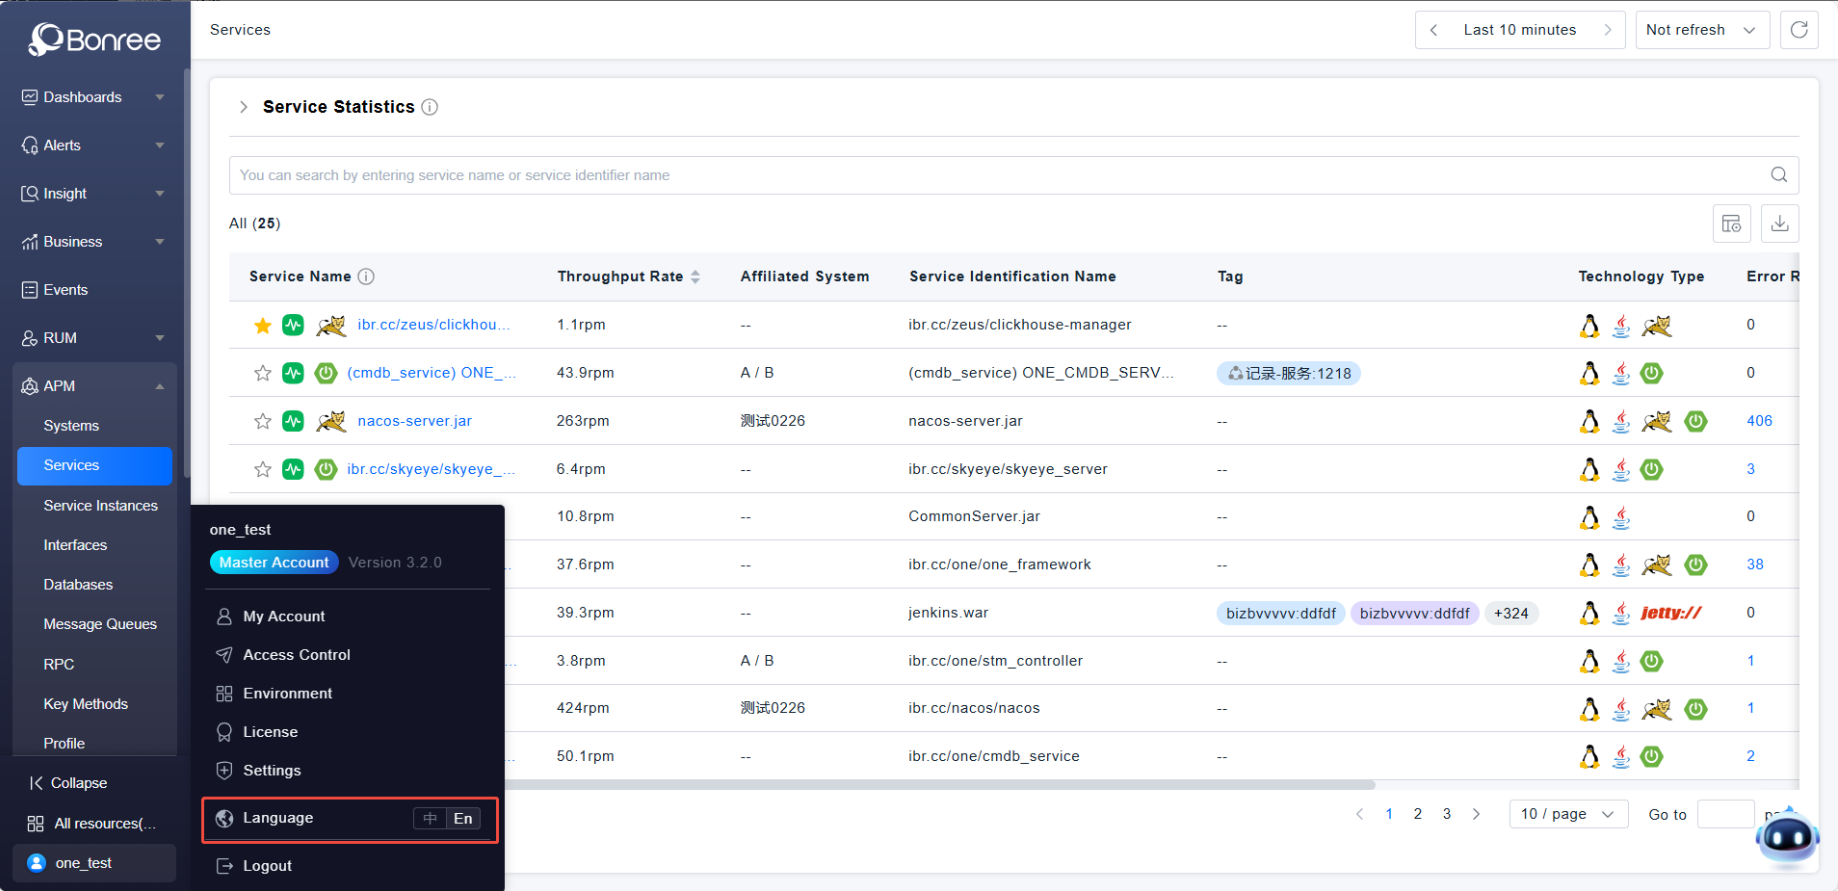Open the chatbot robot assistant
This screenshot has width=1838, height=891.
(1786, 838)
